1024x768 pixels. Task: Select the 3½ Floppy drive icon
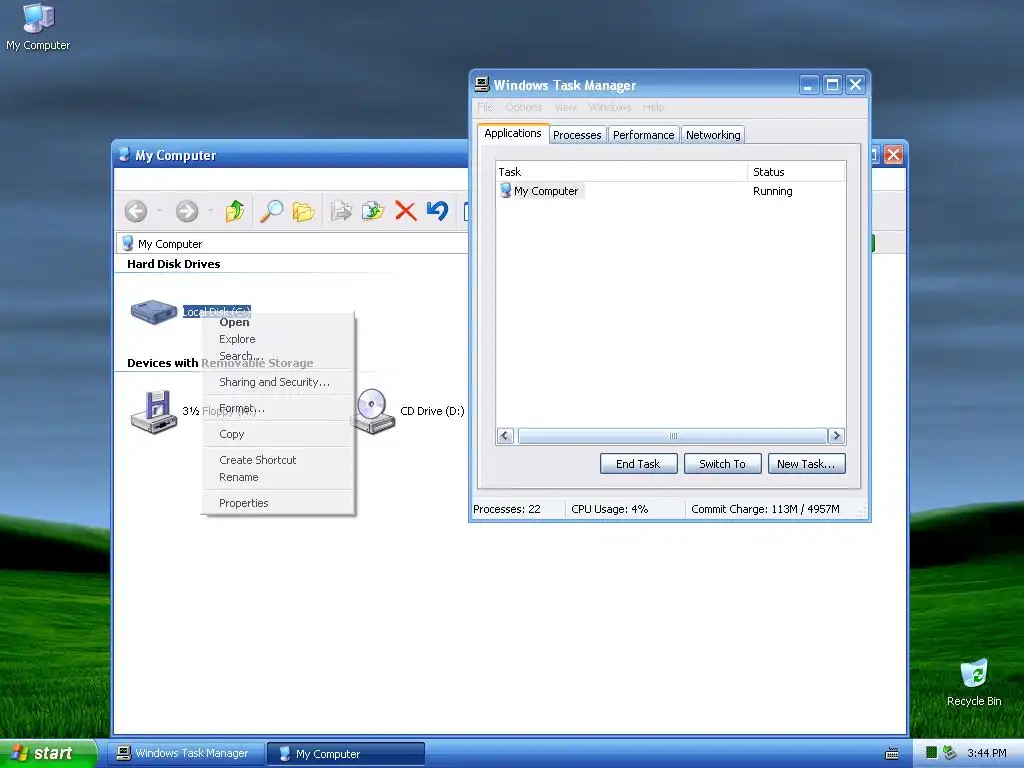pos(154,411)
